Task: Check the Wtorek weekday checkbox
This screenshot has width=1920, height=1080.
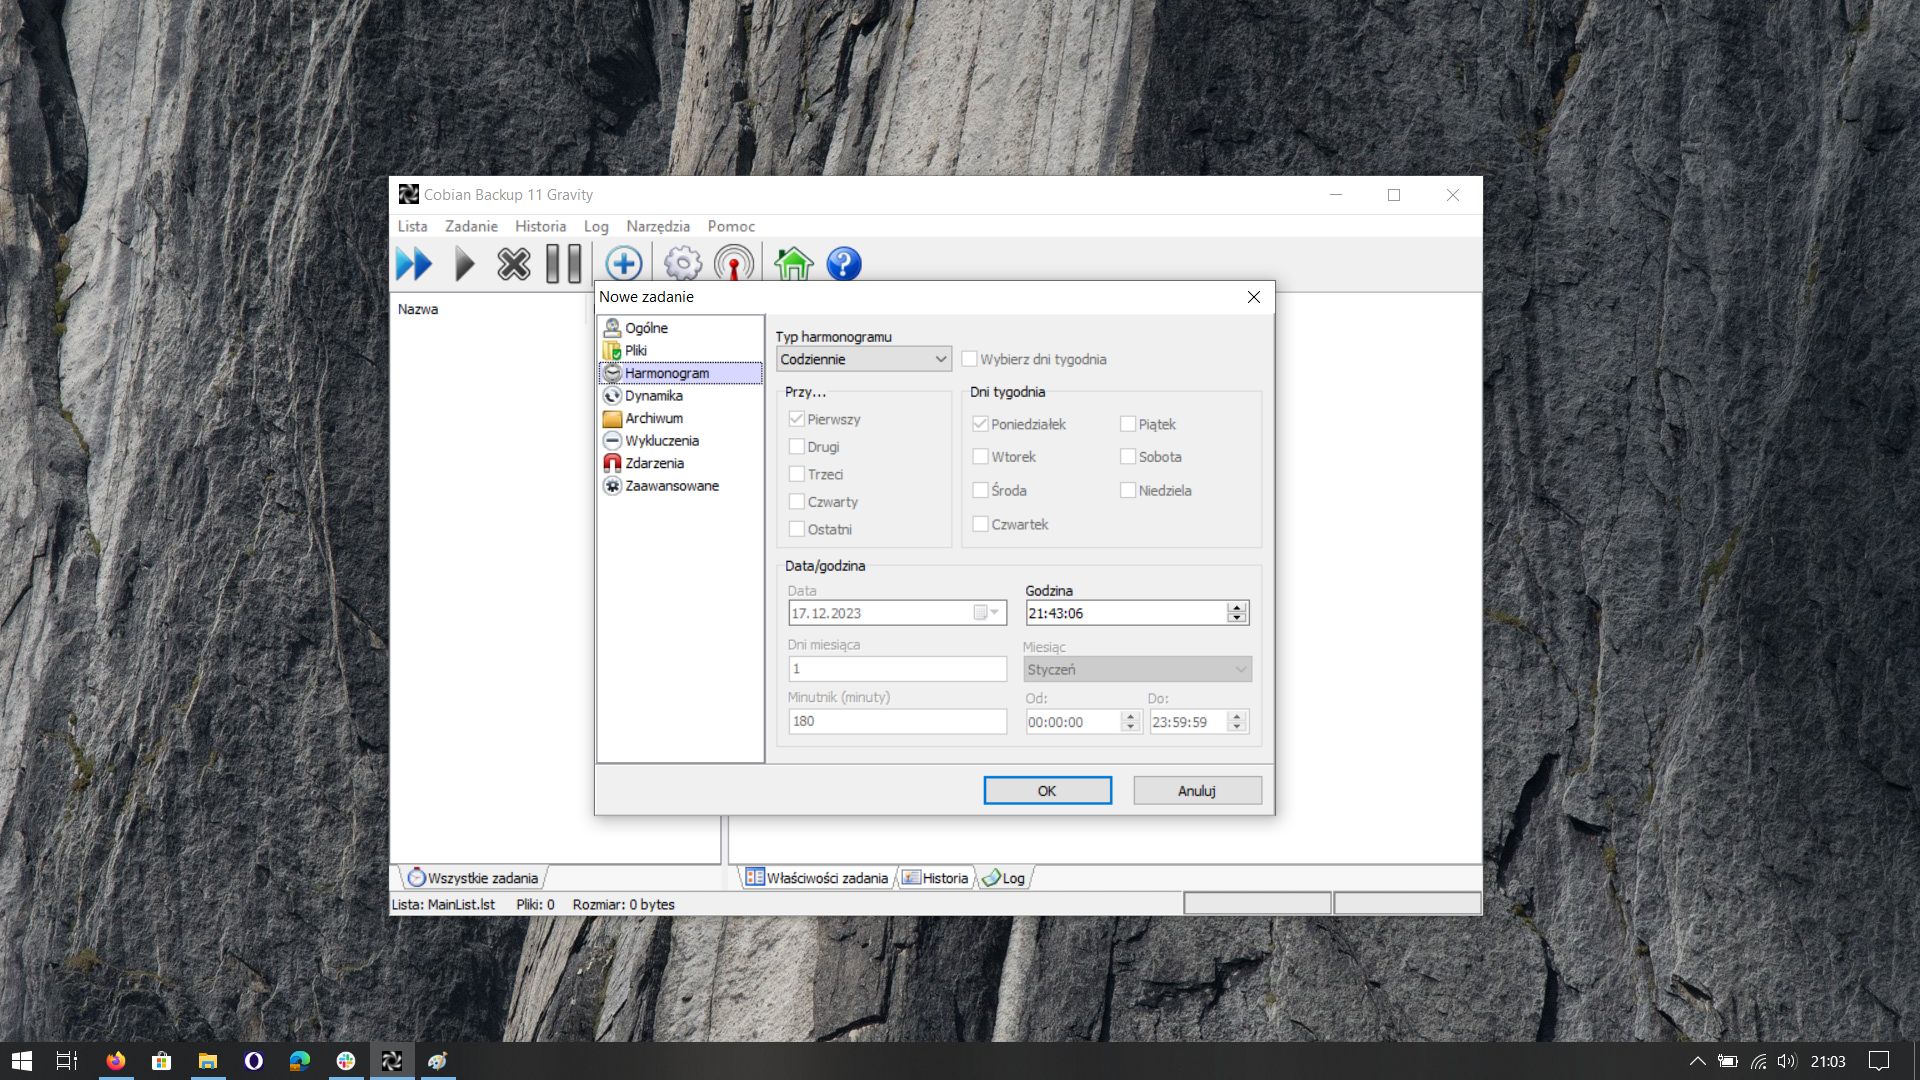Action: 981,457
